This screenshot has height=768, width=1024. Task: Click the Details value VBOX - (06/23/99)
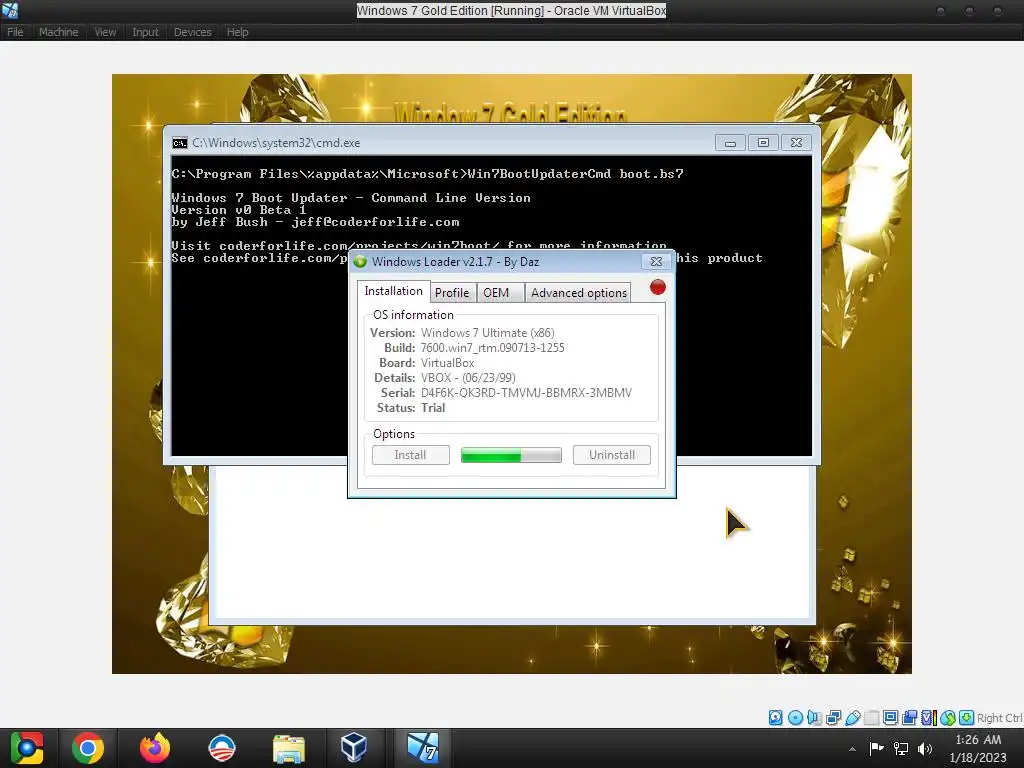click(x=468, y=378)
